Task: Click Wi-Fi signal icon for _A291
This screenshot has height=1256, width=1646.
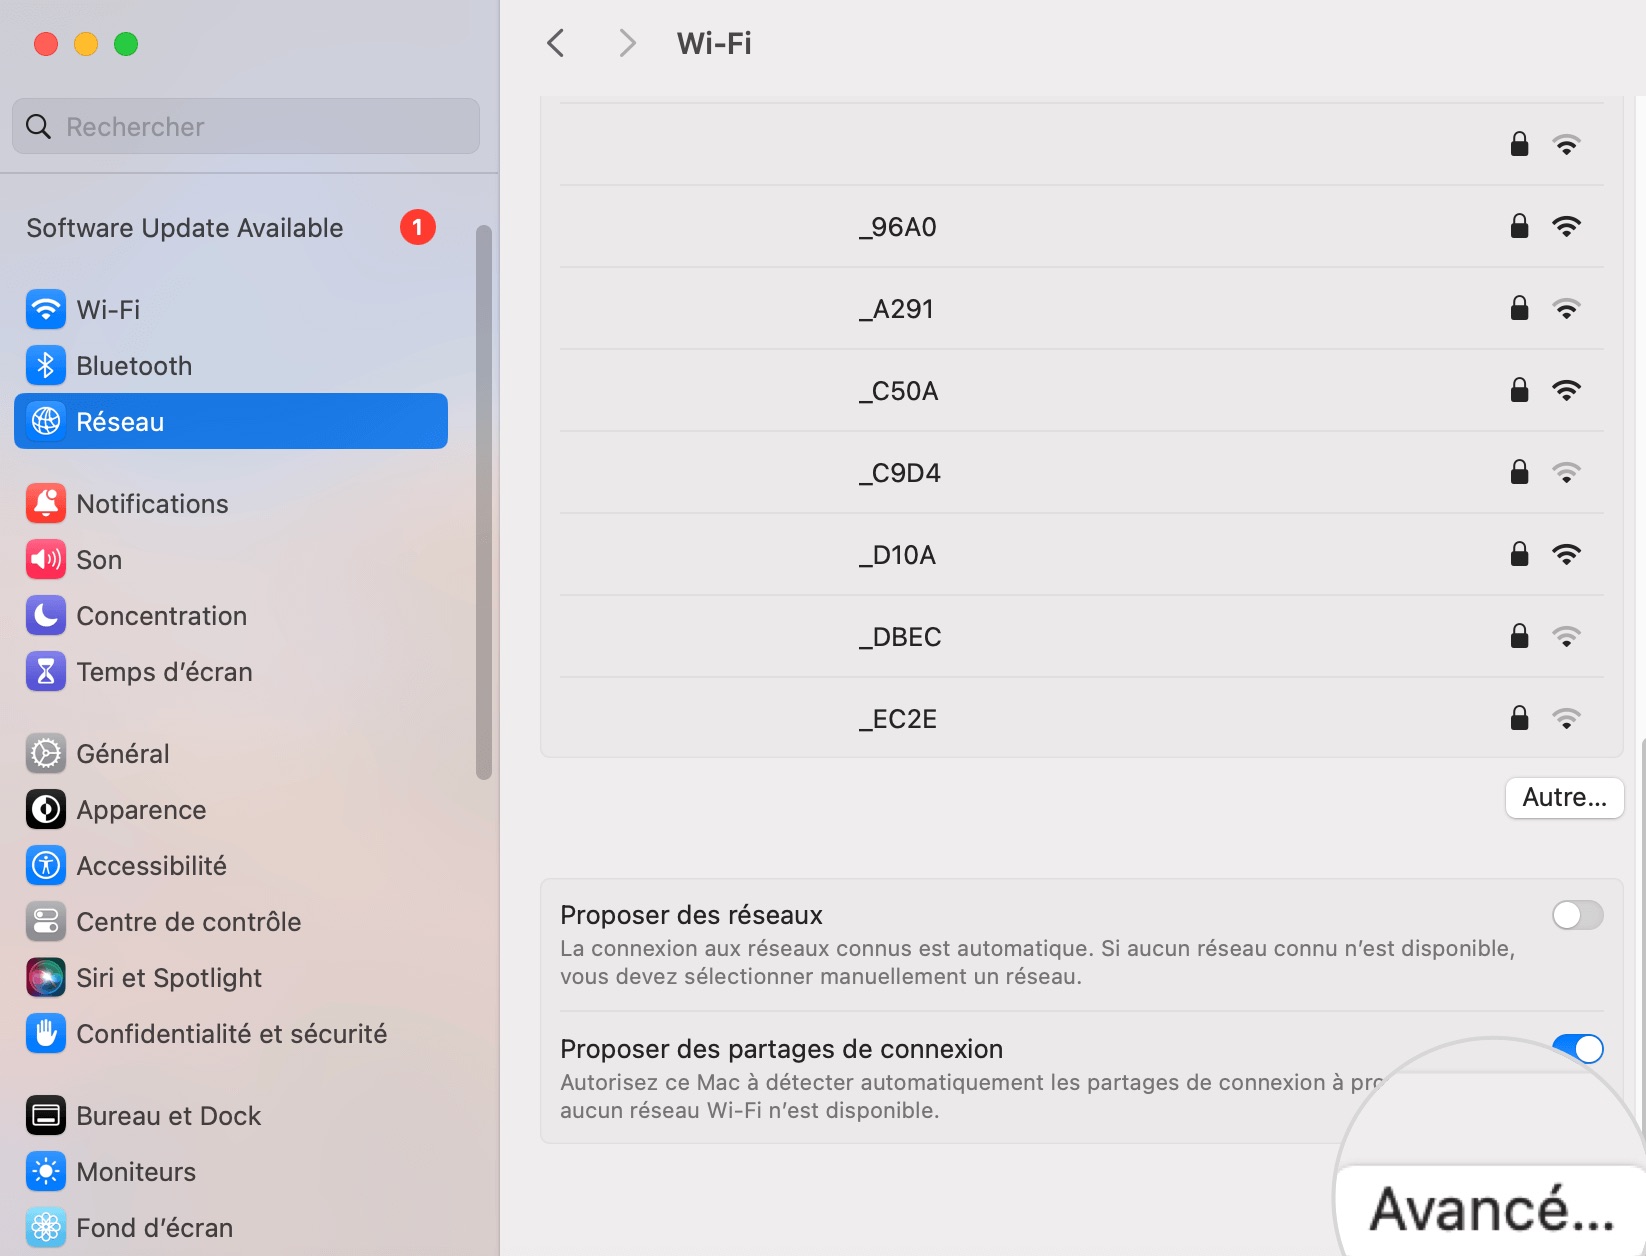Action: tap(1566, 309)
